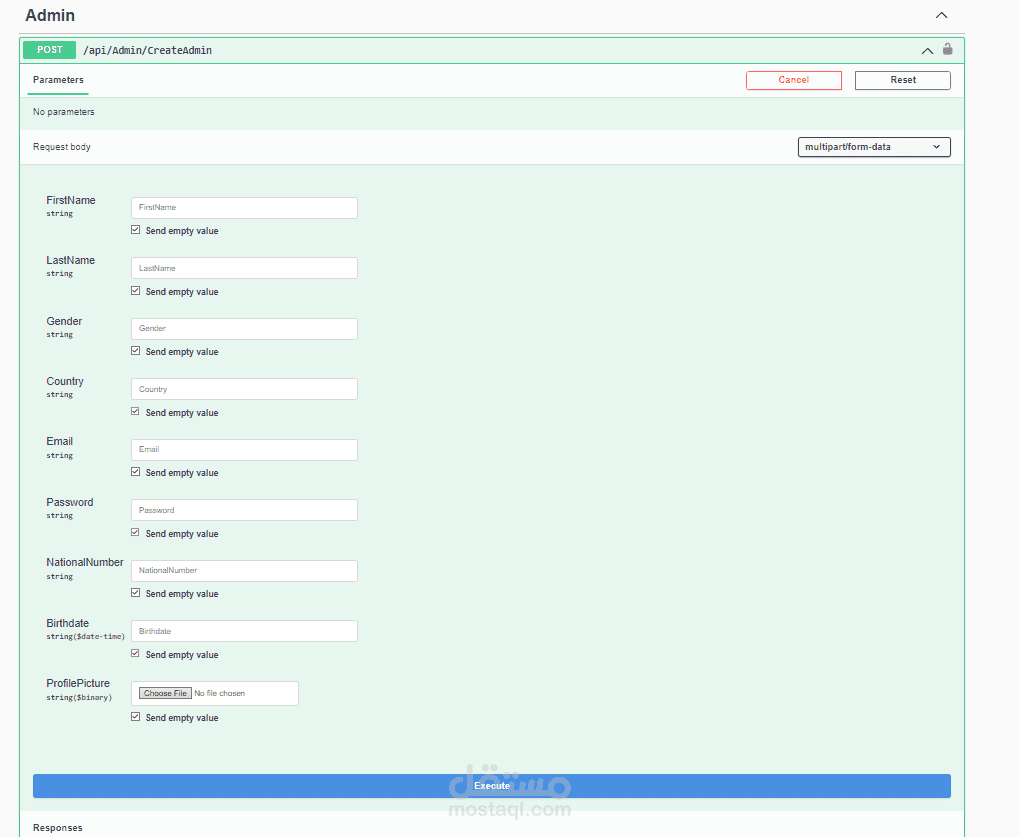Screen dimensions: 1020x837
Task: Click the 'string($date-time)' type label
Action: pos(85,637)
